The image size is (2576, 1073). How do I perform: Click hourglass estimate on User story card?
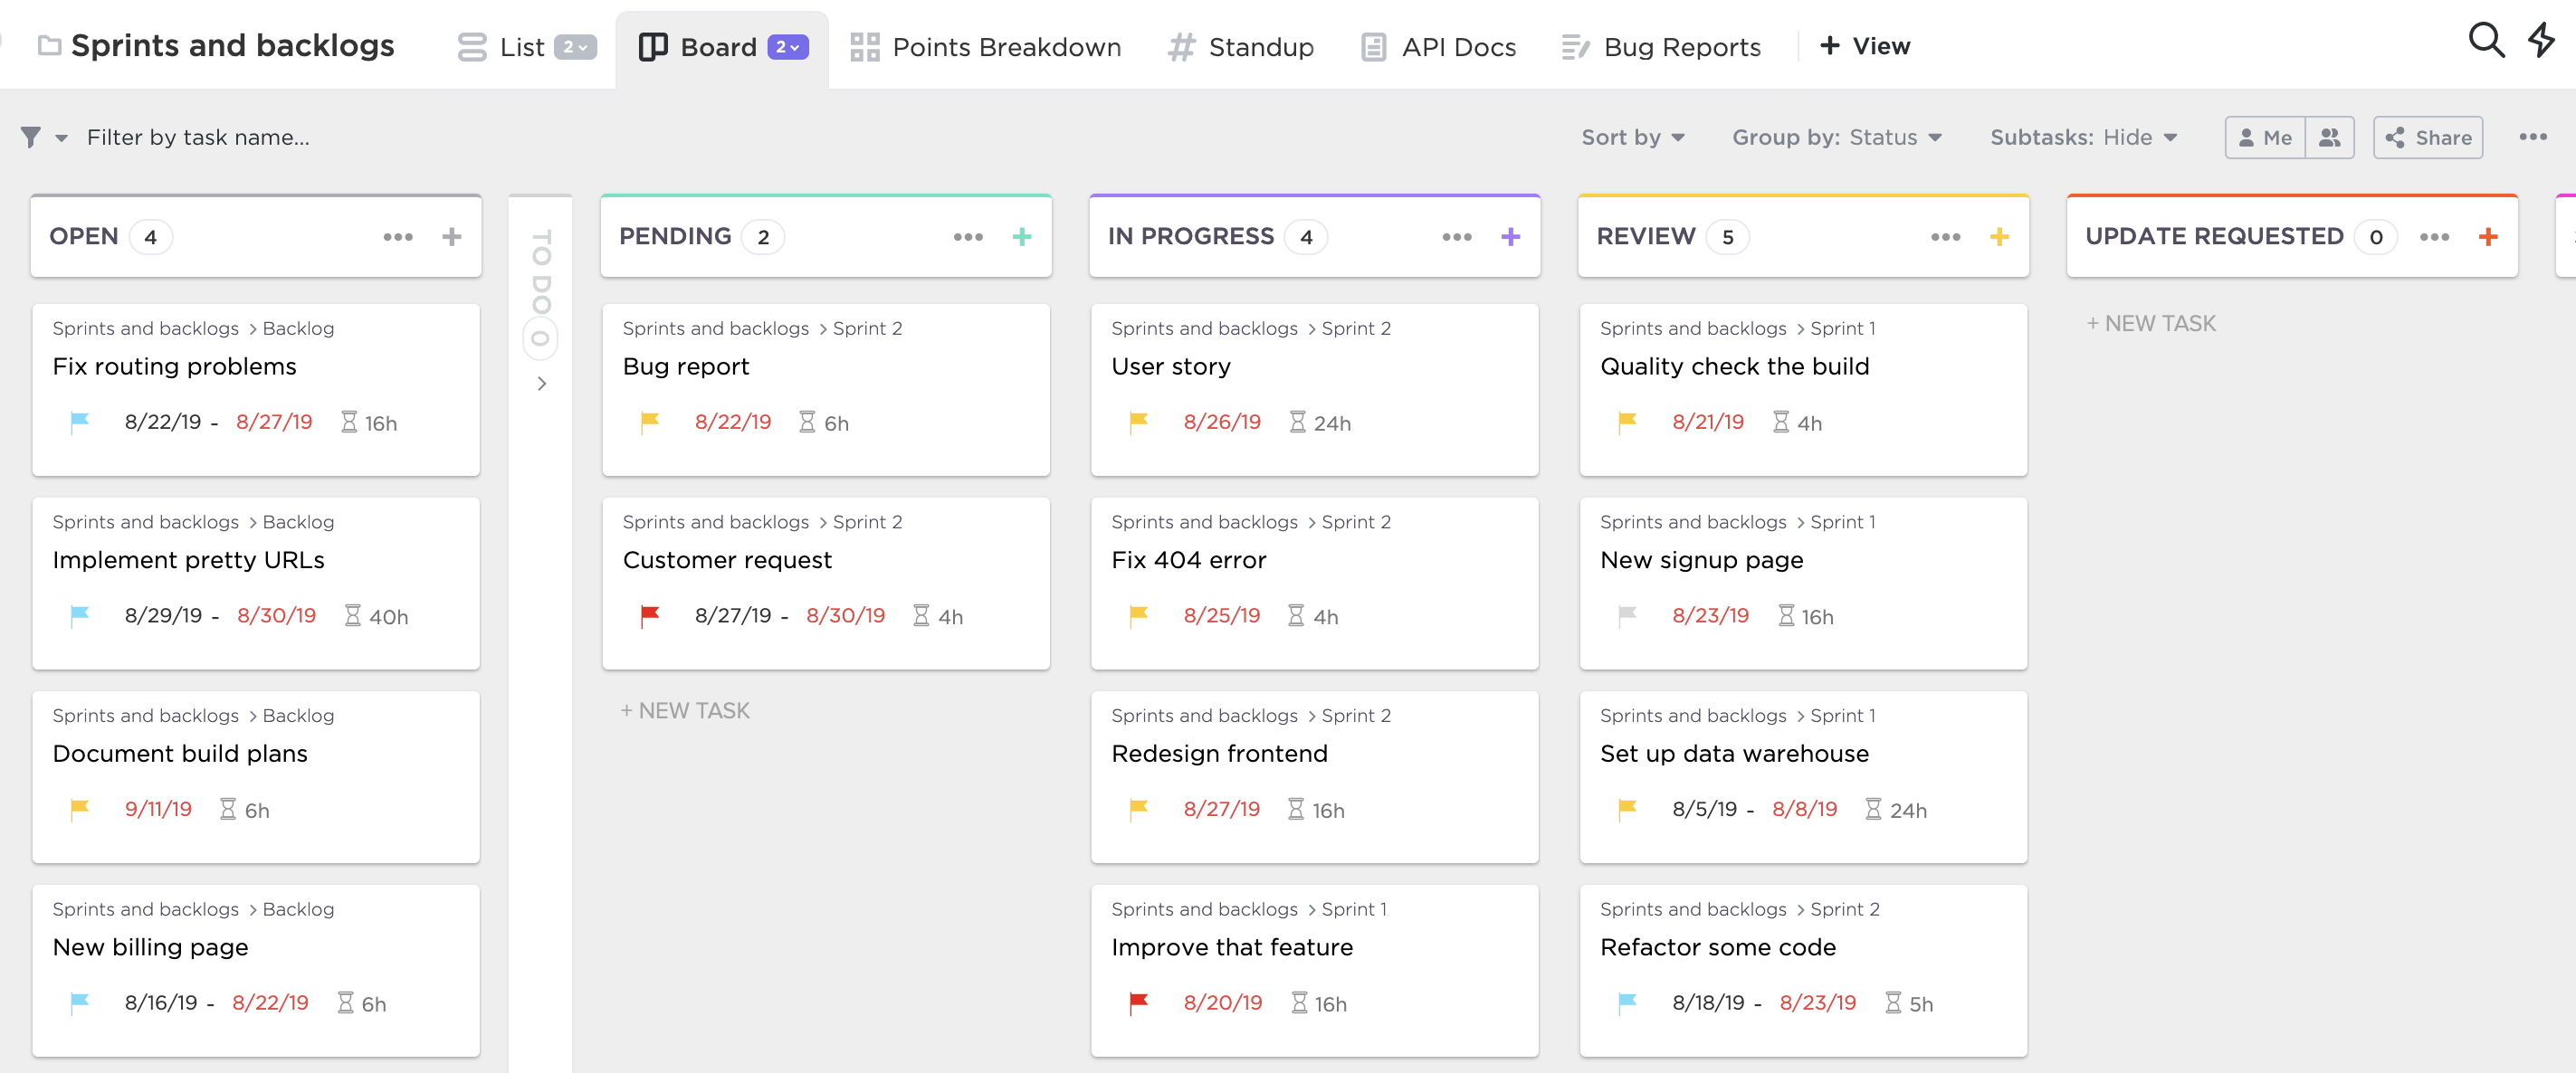pos(1297,422)
